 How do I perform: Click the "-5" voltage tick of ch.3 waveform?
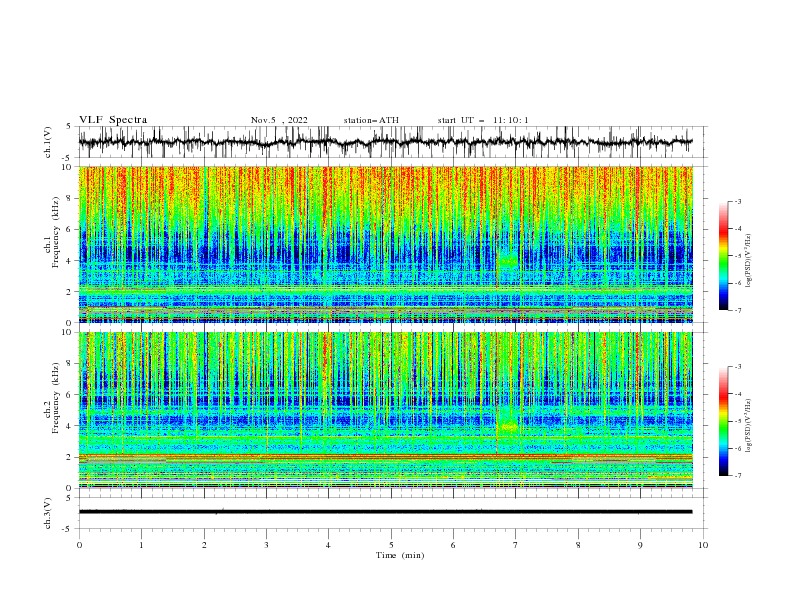(x=68, y=529)
